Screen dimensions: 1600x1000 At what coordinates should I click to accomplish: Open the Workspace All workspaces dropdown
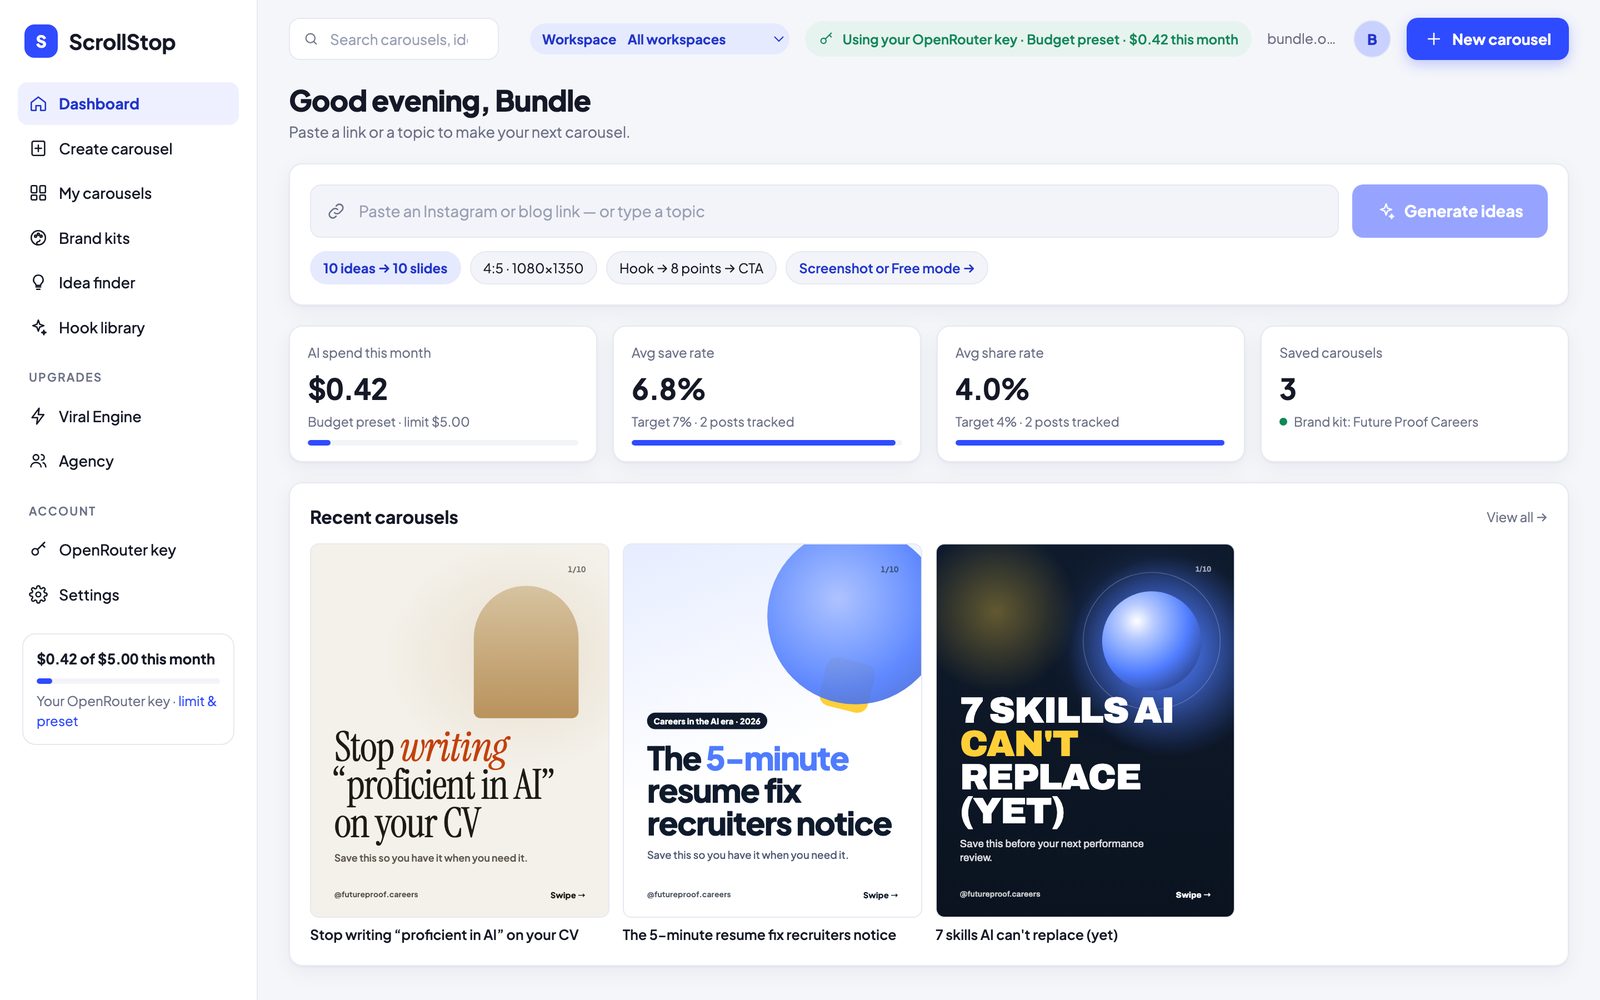coord(660,39)
